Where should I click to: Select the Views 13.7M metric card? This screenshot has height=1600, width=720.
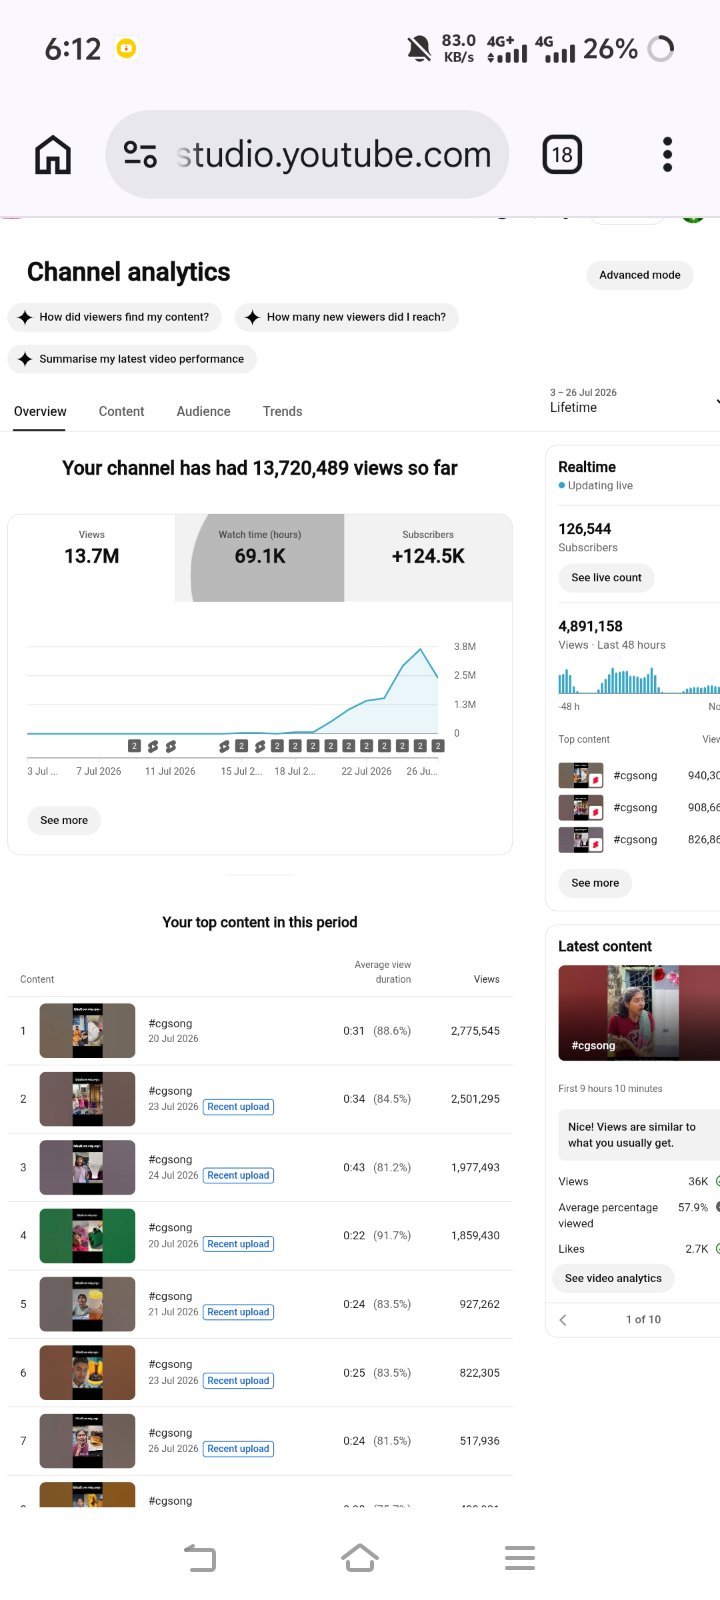[x=91, y=558]
